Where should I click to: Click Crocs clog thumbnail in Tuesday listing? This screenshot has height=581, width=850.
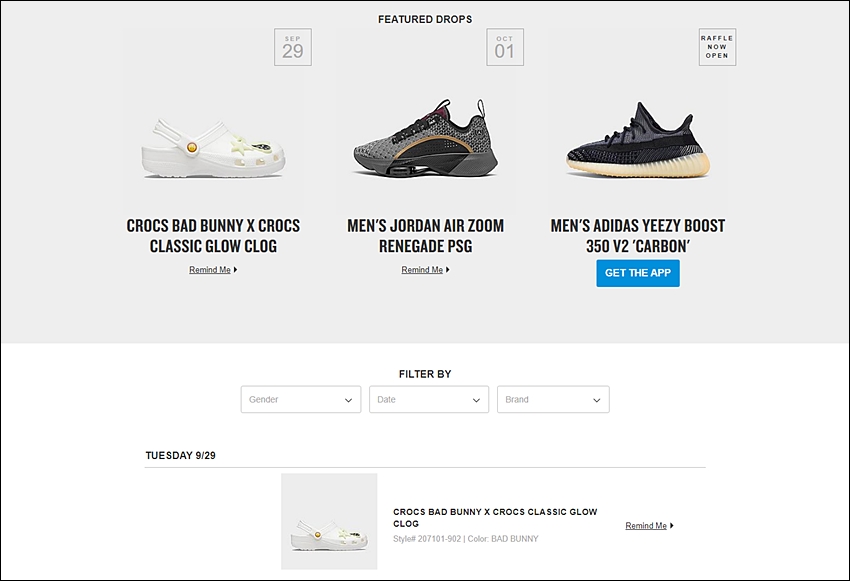[329, 521]
